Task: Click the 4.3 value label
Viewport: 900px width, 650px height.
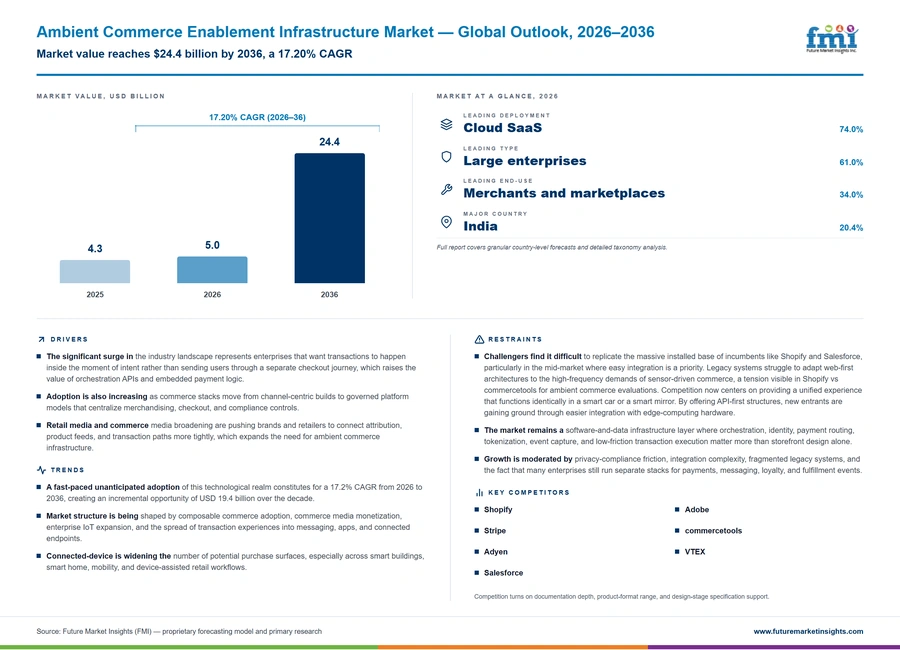Action: pos(95,249)
